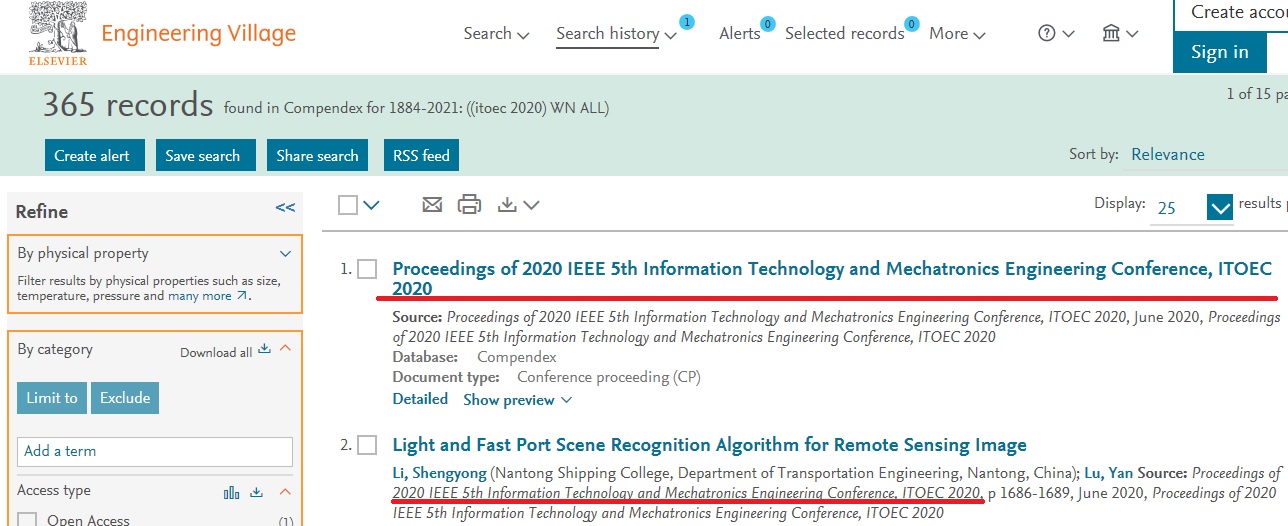Screen dimensions: 1288x526
Task: Download all category data icon
Action: (264, 349)
